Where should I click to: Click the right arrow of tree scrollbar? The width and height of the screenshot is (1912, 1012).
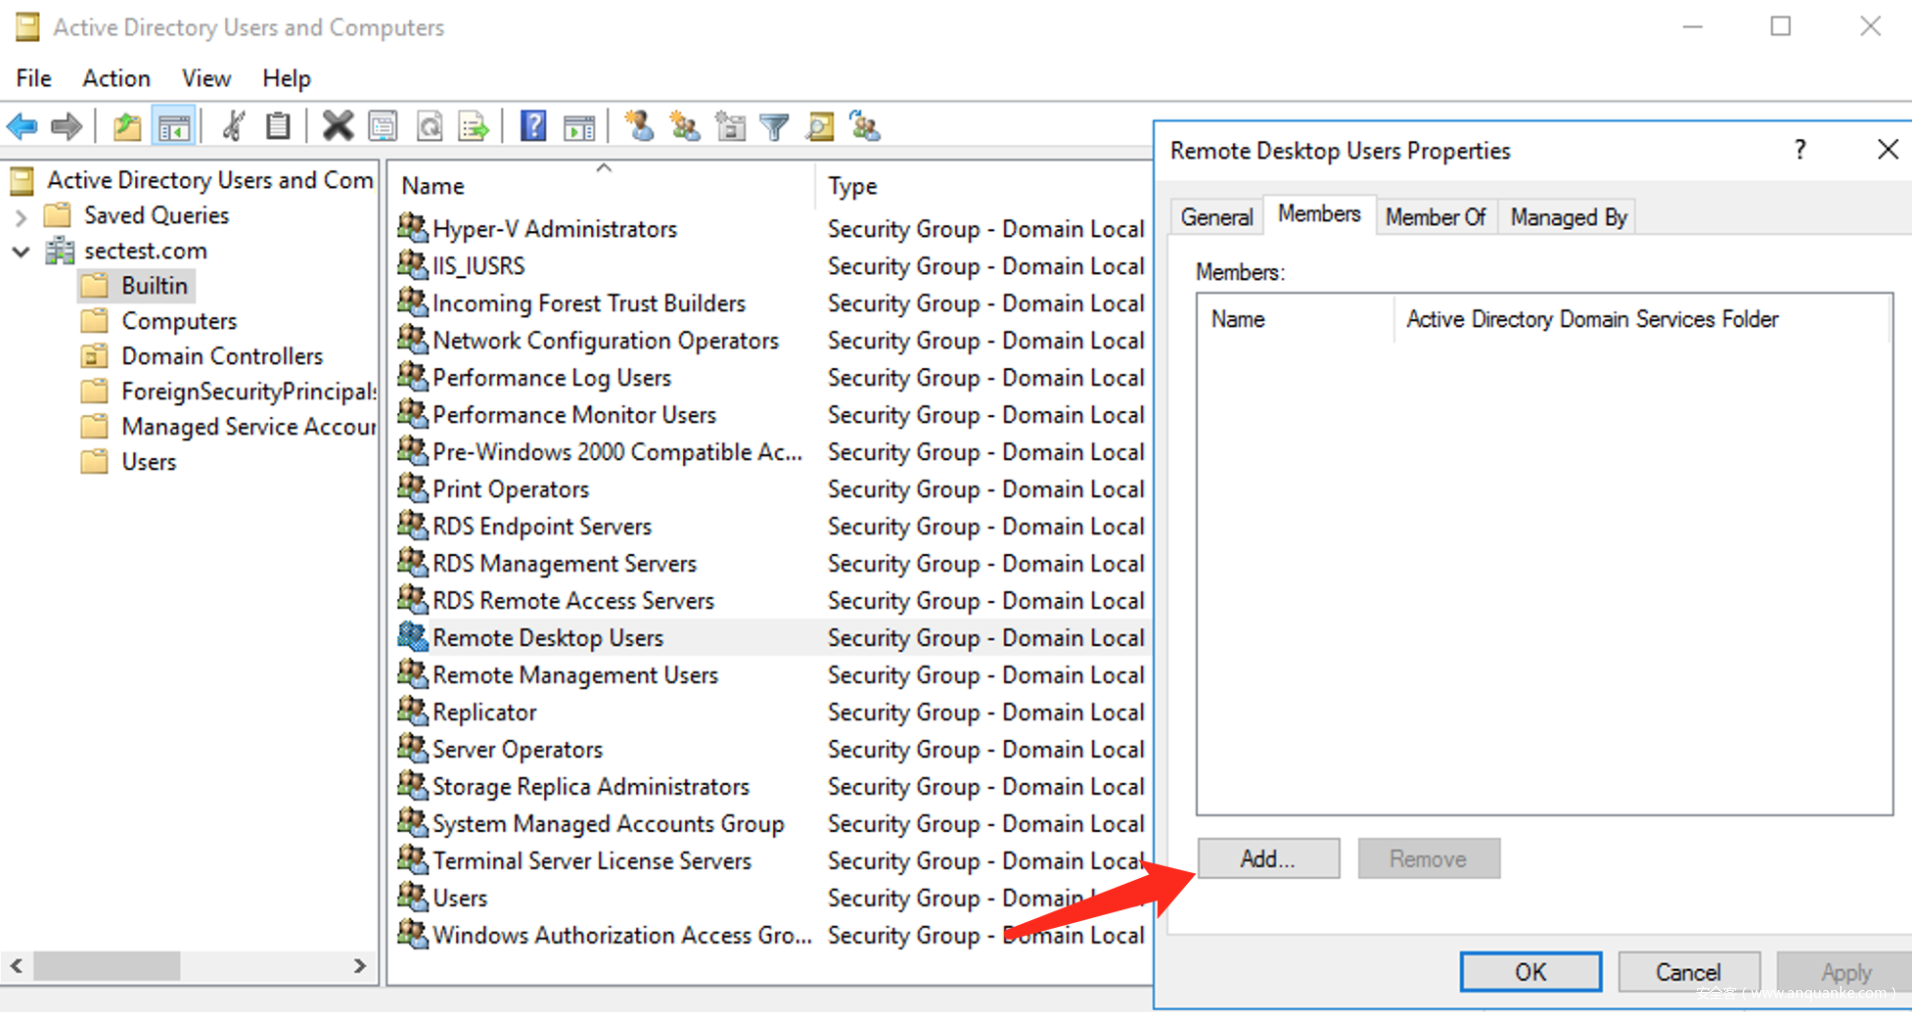pyautogui.click(x=360, y=966)
